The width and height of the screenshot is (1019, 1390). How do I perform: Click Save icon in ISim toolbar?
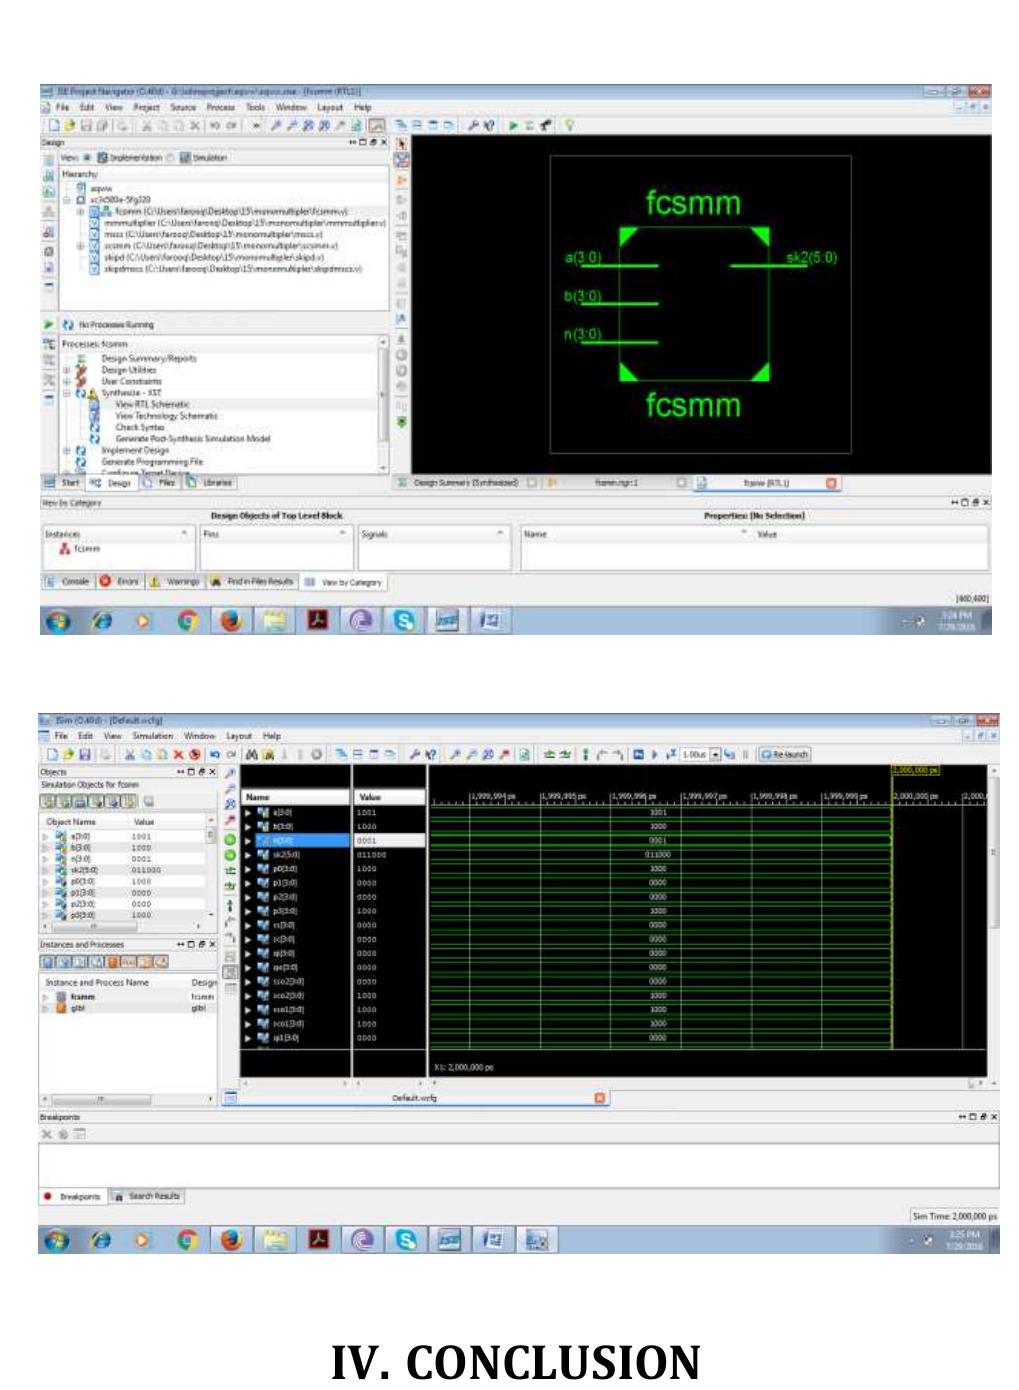[x=85, y=754]
